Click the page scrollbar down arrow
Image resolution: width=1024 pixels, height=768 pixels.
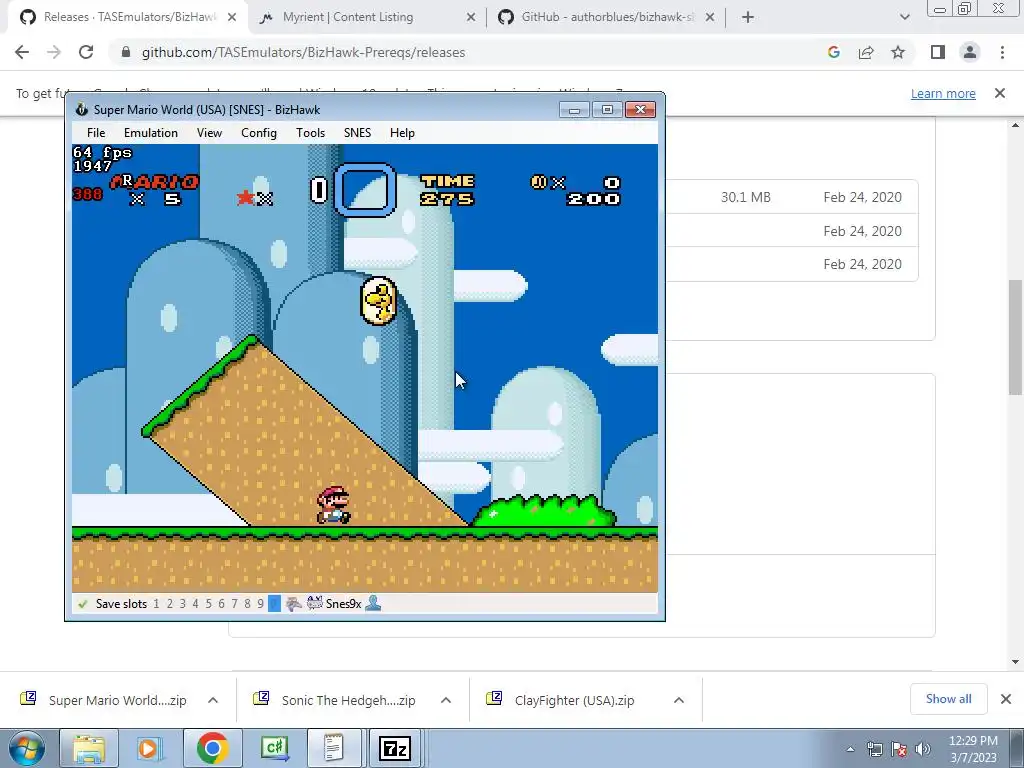point(1015,662)
